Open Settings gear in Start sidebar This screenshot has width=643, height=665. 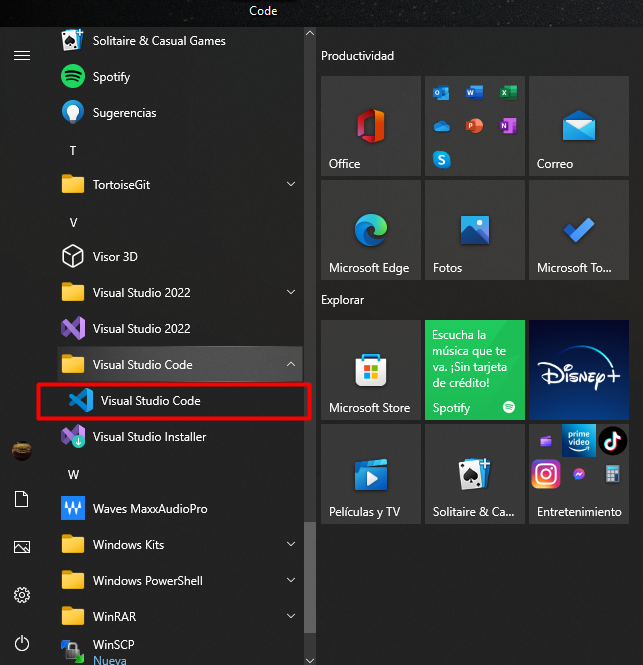pyautogui.click(x=22, y=595)
